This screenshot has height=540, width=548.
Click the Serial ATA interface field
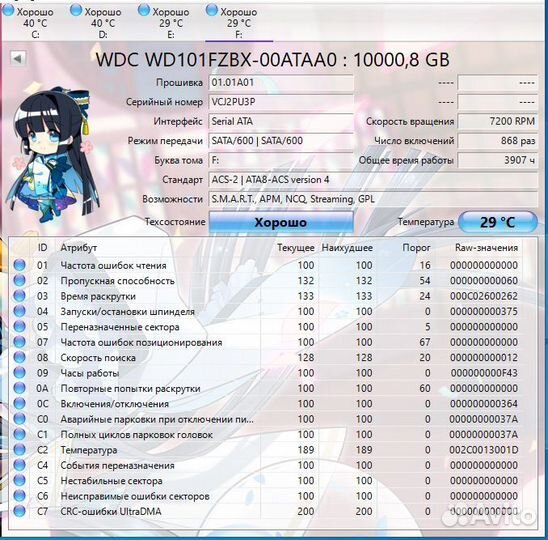tap(281, 122)
